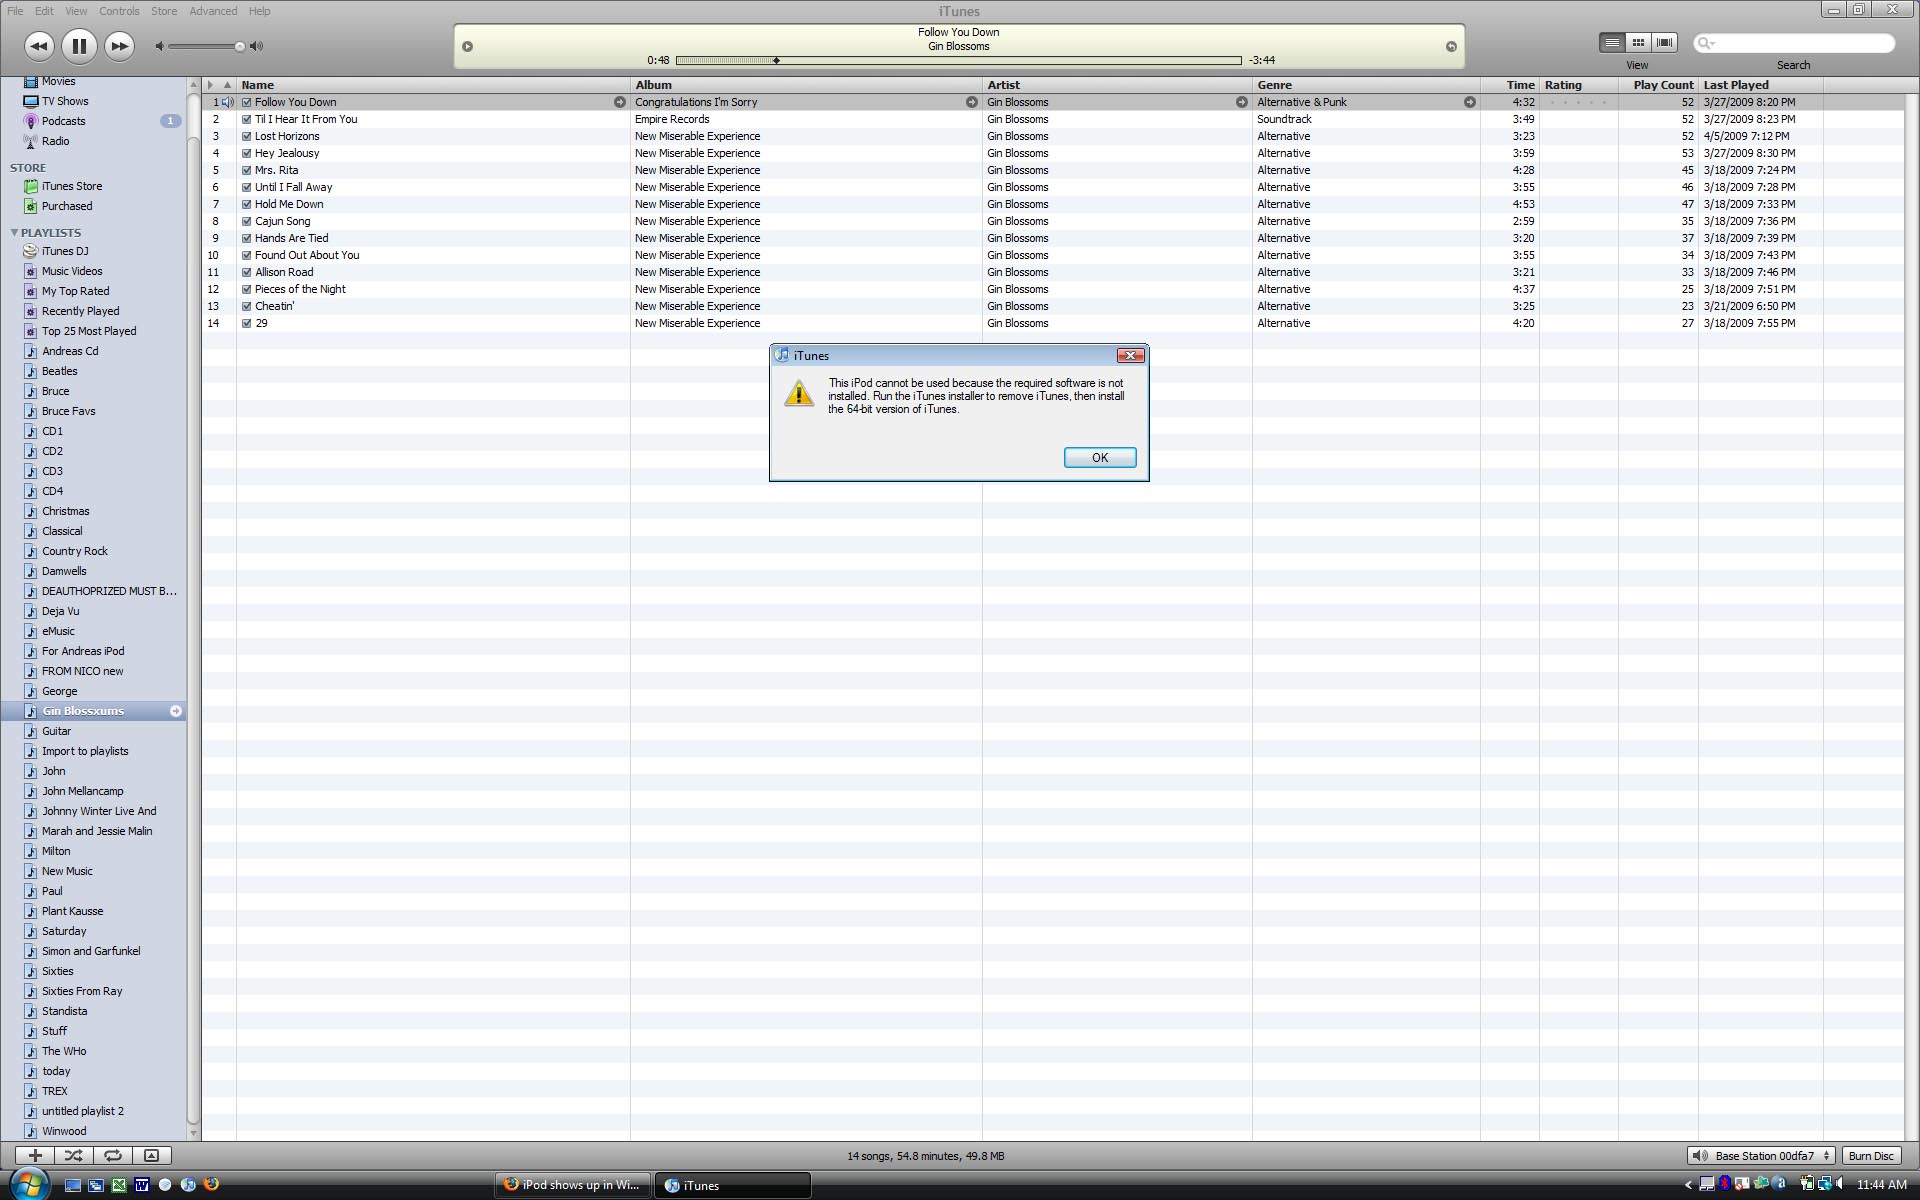Image resolution: width=1920 pixels, height=1200 pixels.
Task: Open the View menu
Action: pos(76,11)
